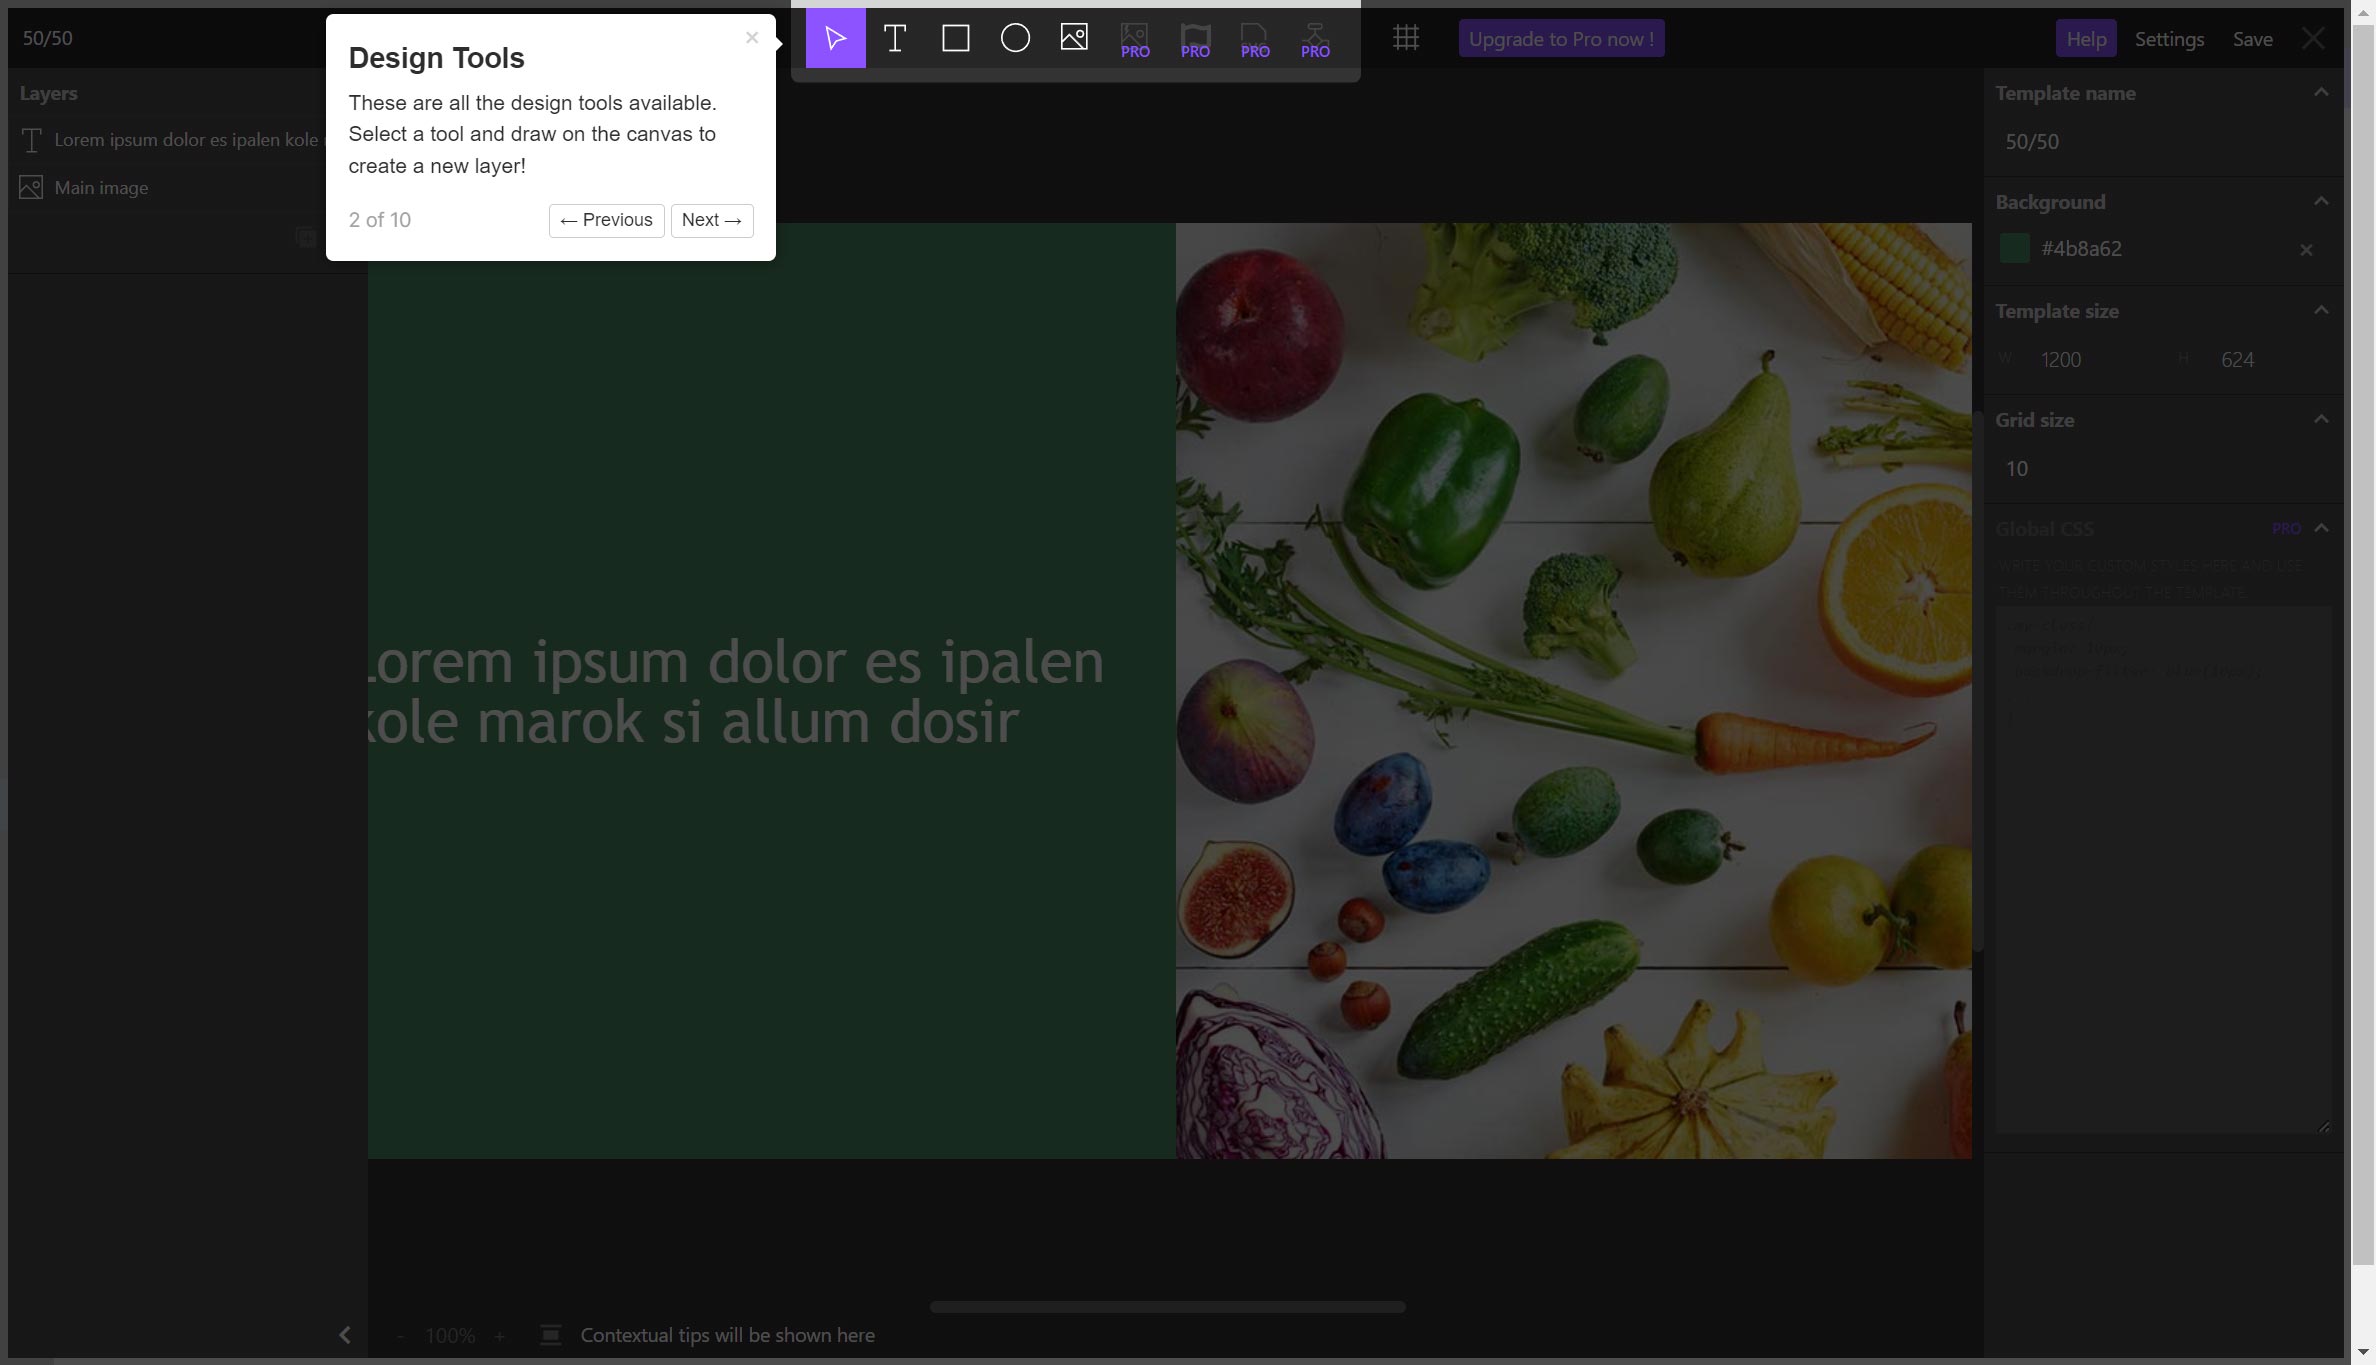Screen dimensions: 2376x1365
Task: Select the Arrow/Select tool
Action: (x=836, y=38)
